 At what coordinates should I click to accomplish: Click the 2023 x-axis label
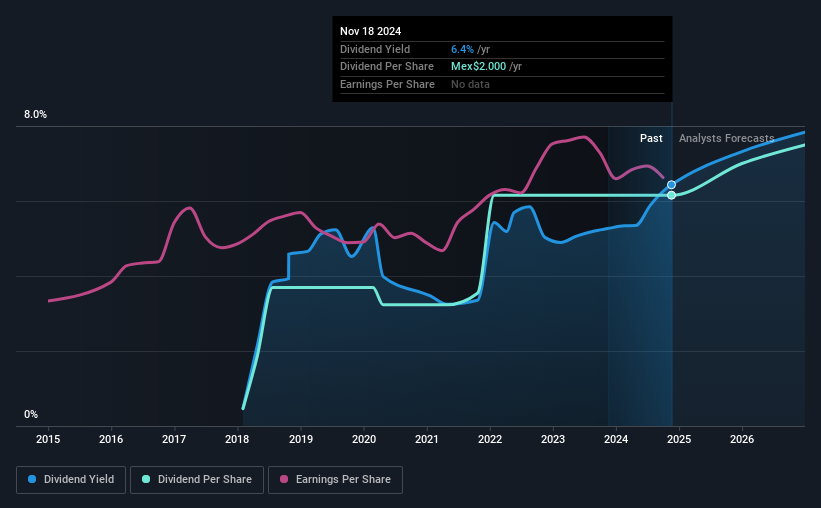[x=553, y=439]
